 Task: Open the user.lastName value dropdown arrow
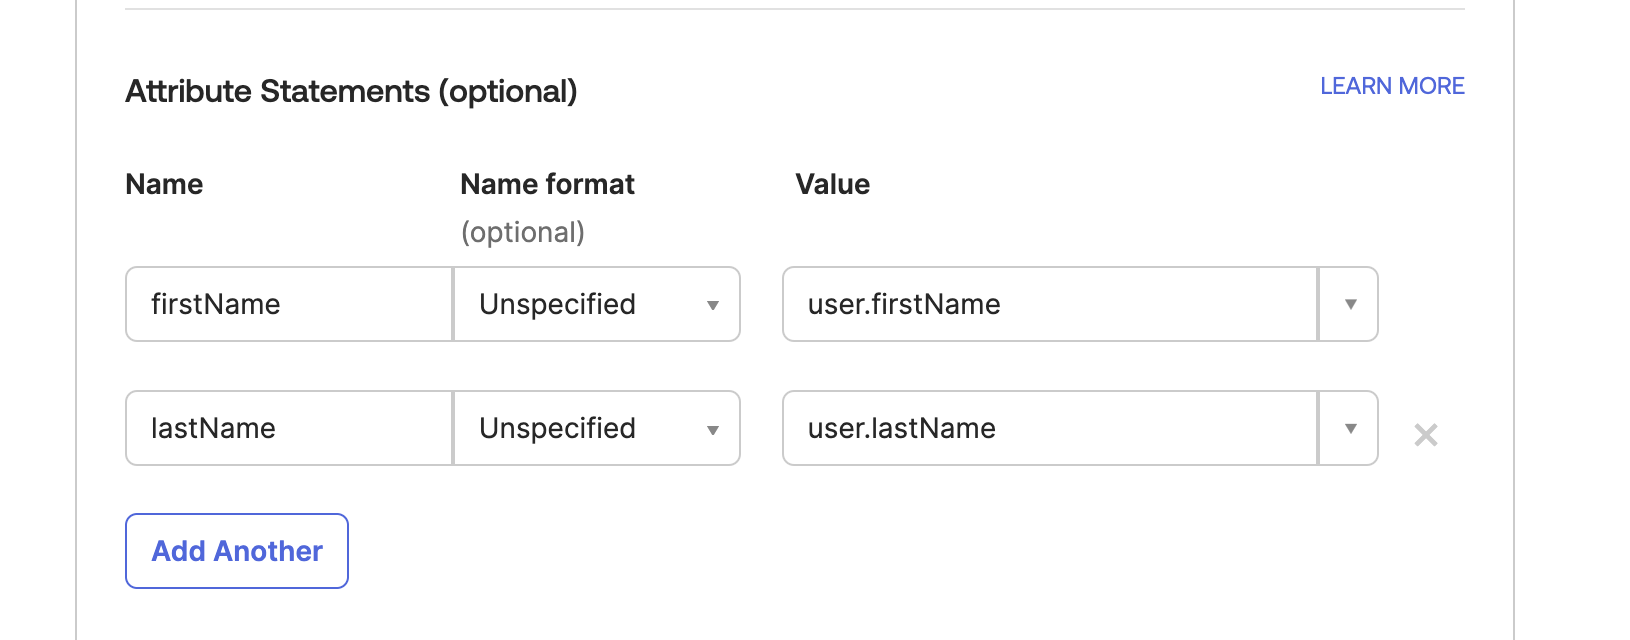point(1349,428)
